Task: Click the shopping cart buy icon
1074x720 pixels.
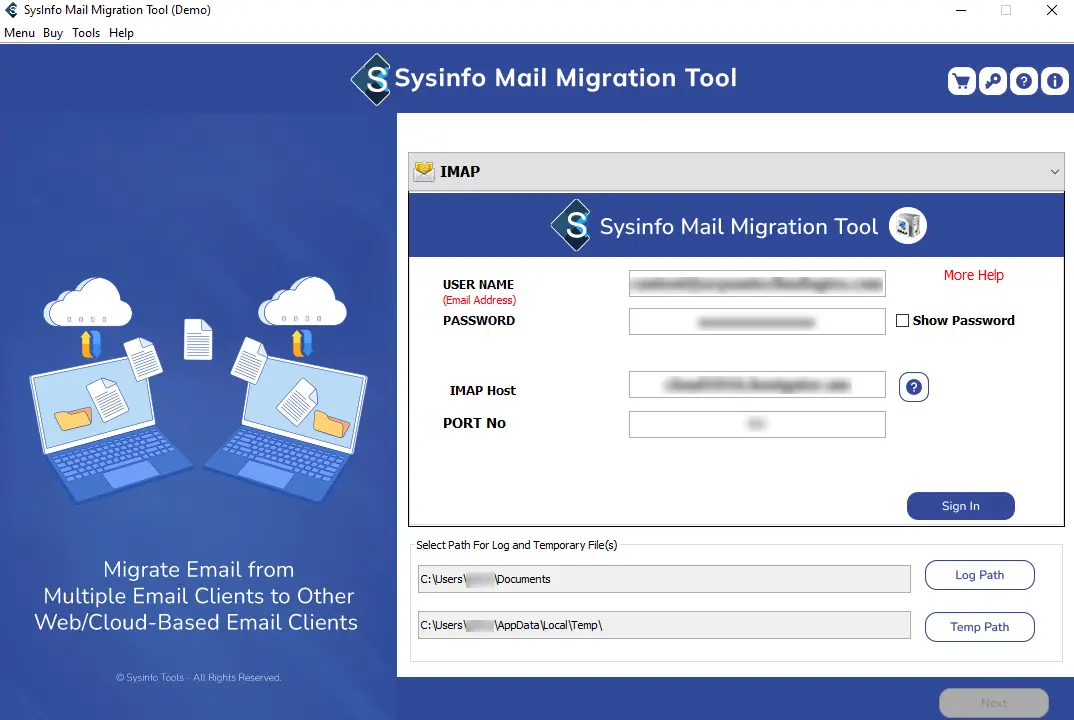Action: pyautogui.click(x=962, y=82)
